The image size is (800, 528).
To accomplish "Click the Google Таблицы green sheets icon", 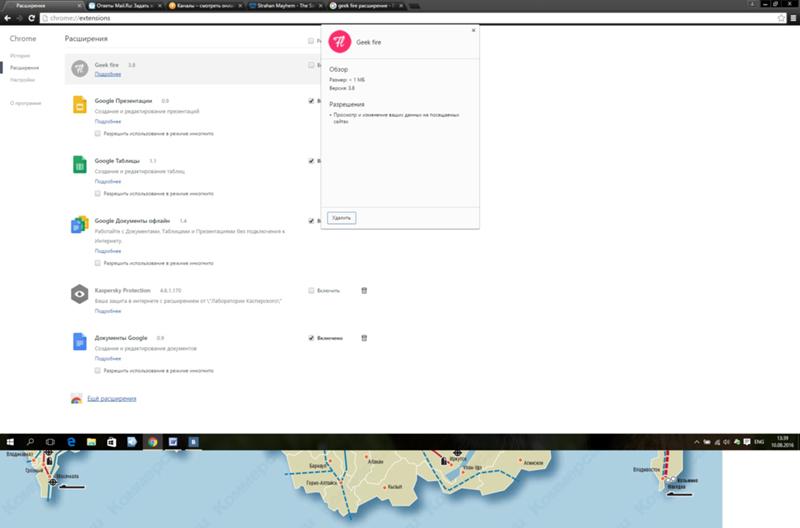I will click(80, 164).
